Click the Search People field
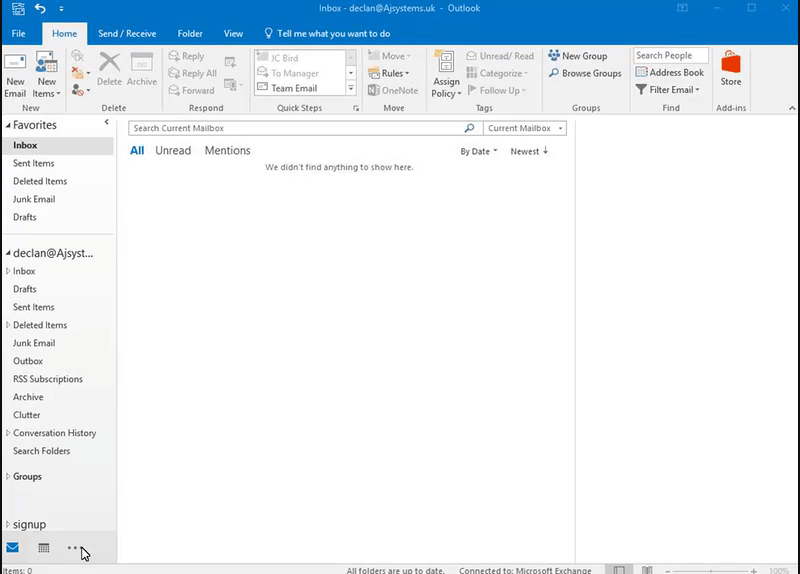The height and width of the screenshot is (574, 800). point(671,55)
